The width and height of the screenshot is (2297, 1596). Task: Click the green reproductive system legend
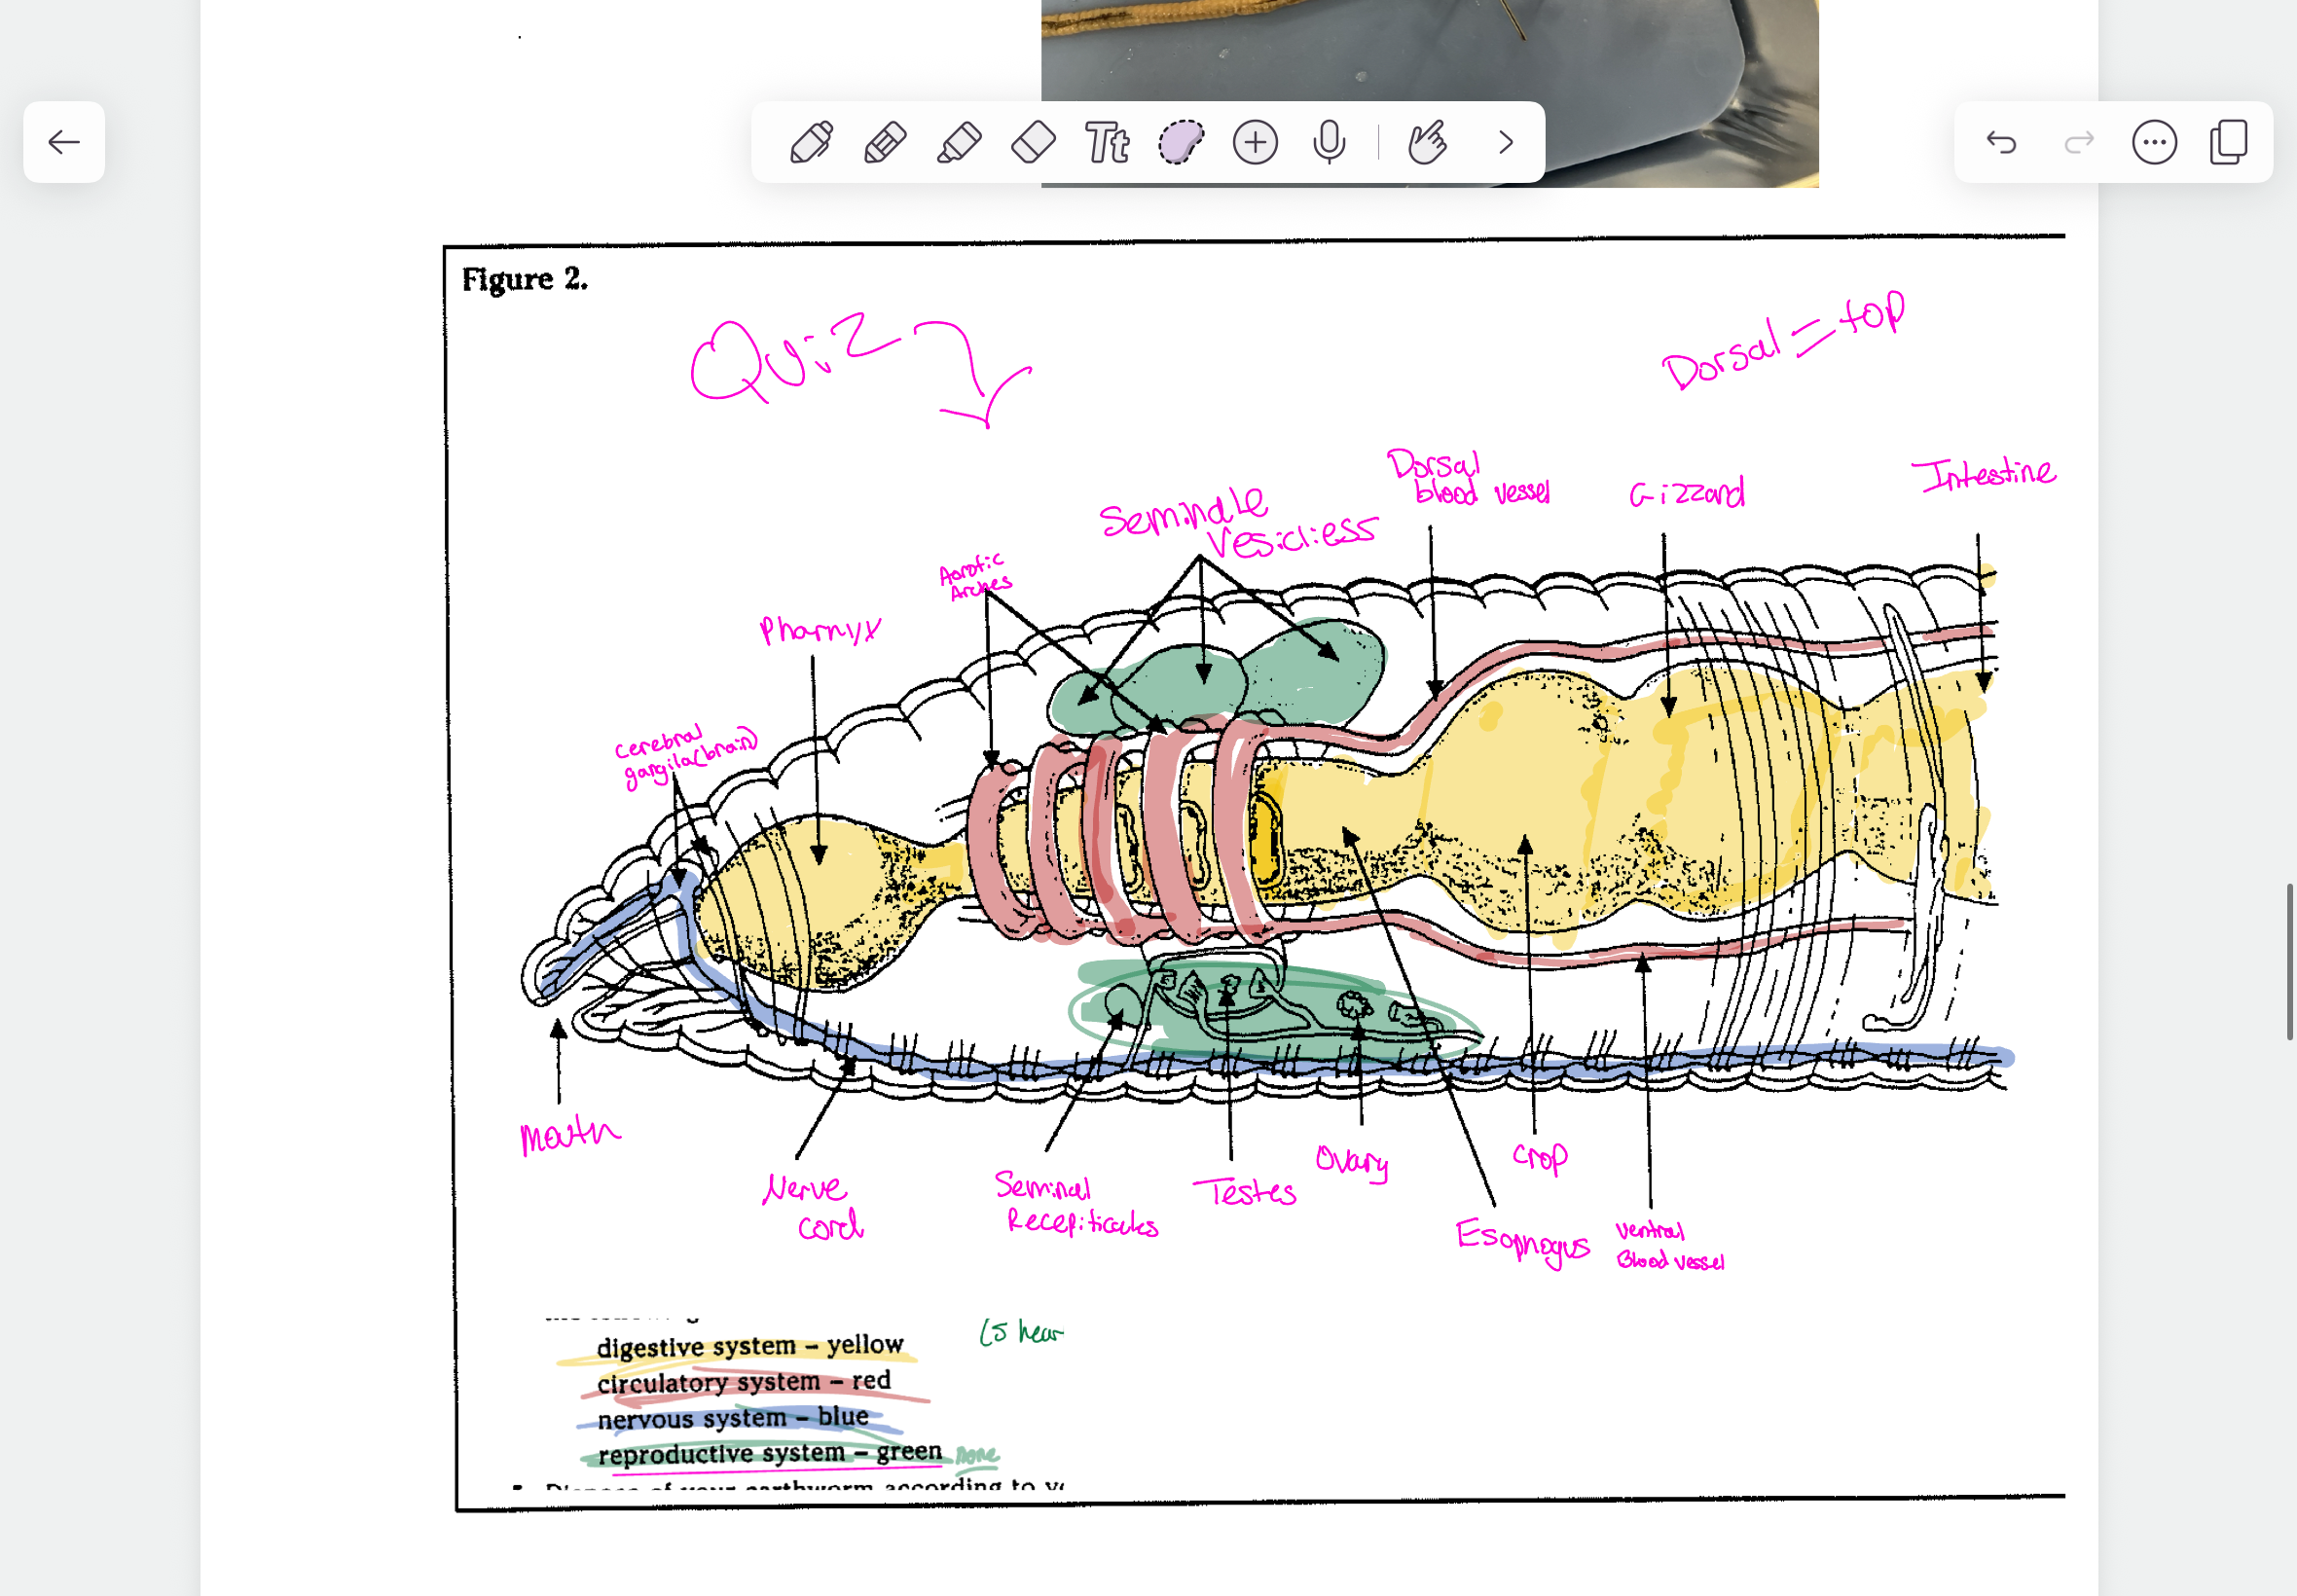pos(769,1453)
